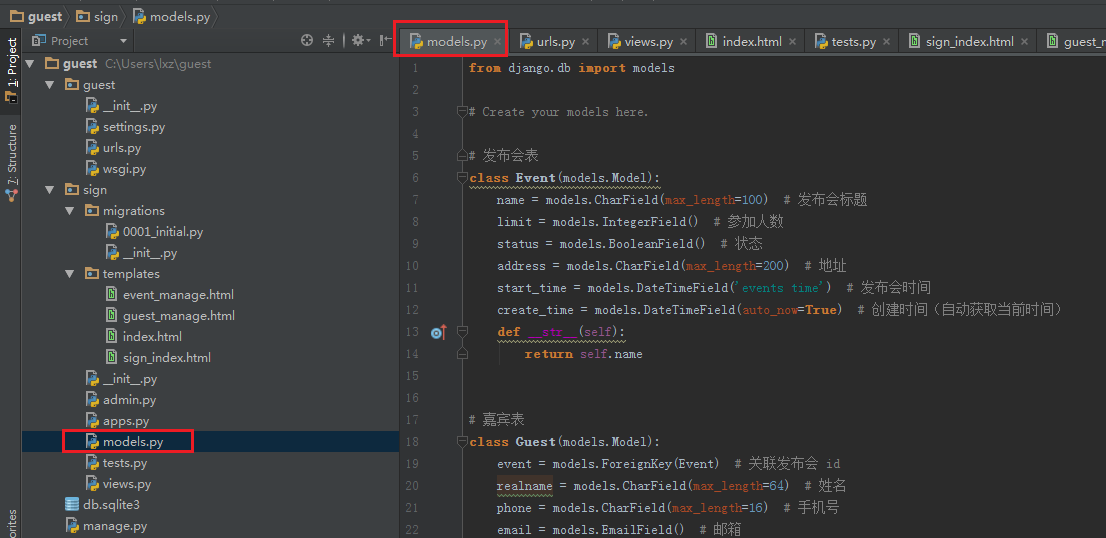
Task: Hide the Project tool window
Action: (x=385, y=41)
